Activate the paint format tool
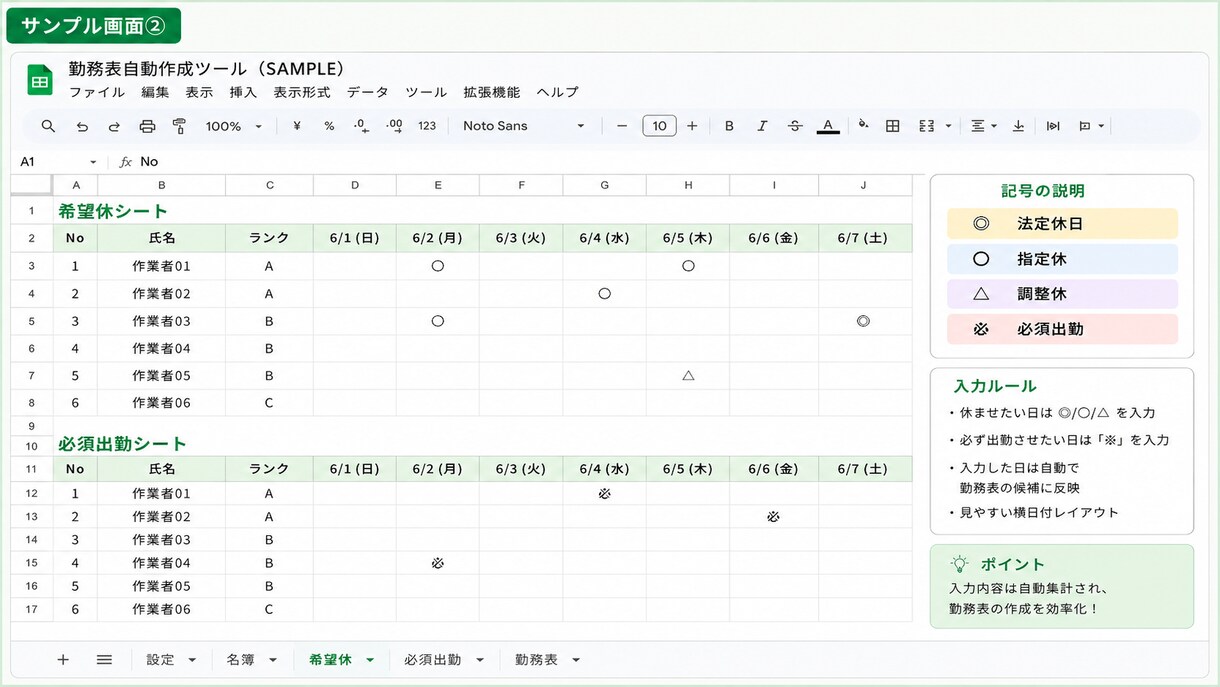Screen dimensions: 1220x687 click(180, 126)
